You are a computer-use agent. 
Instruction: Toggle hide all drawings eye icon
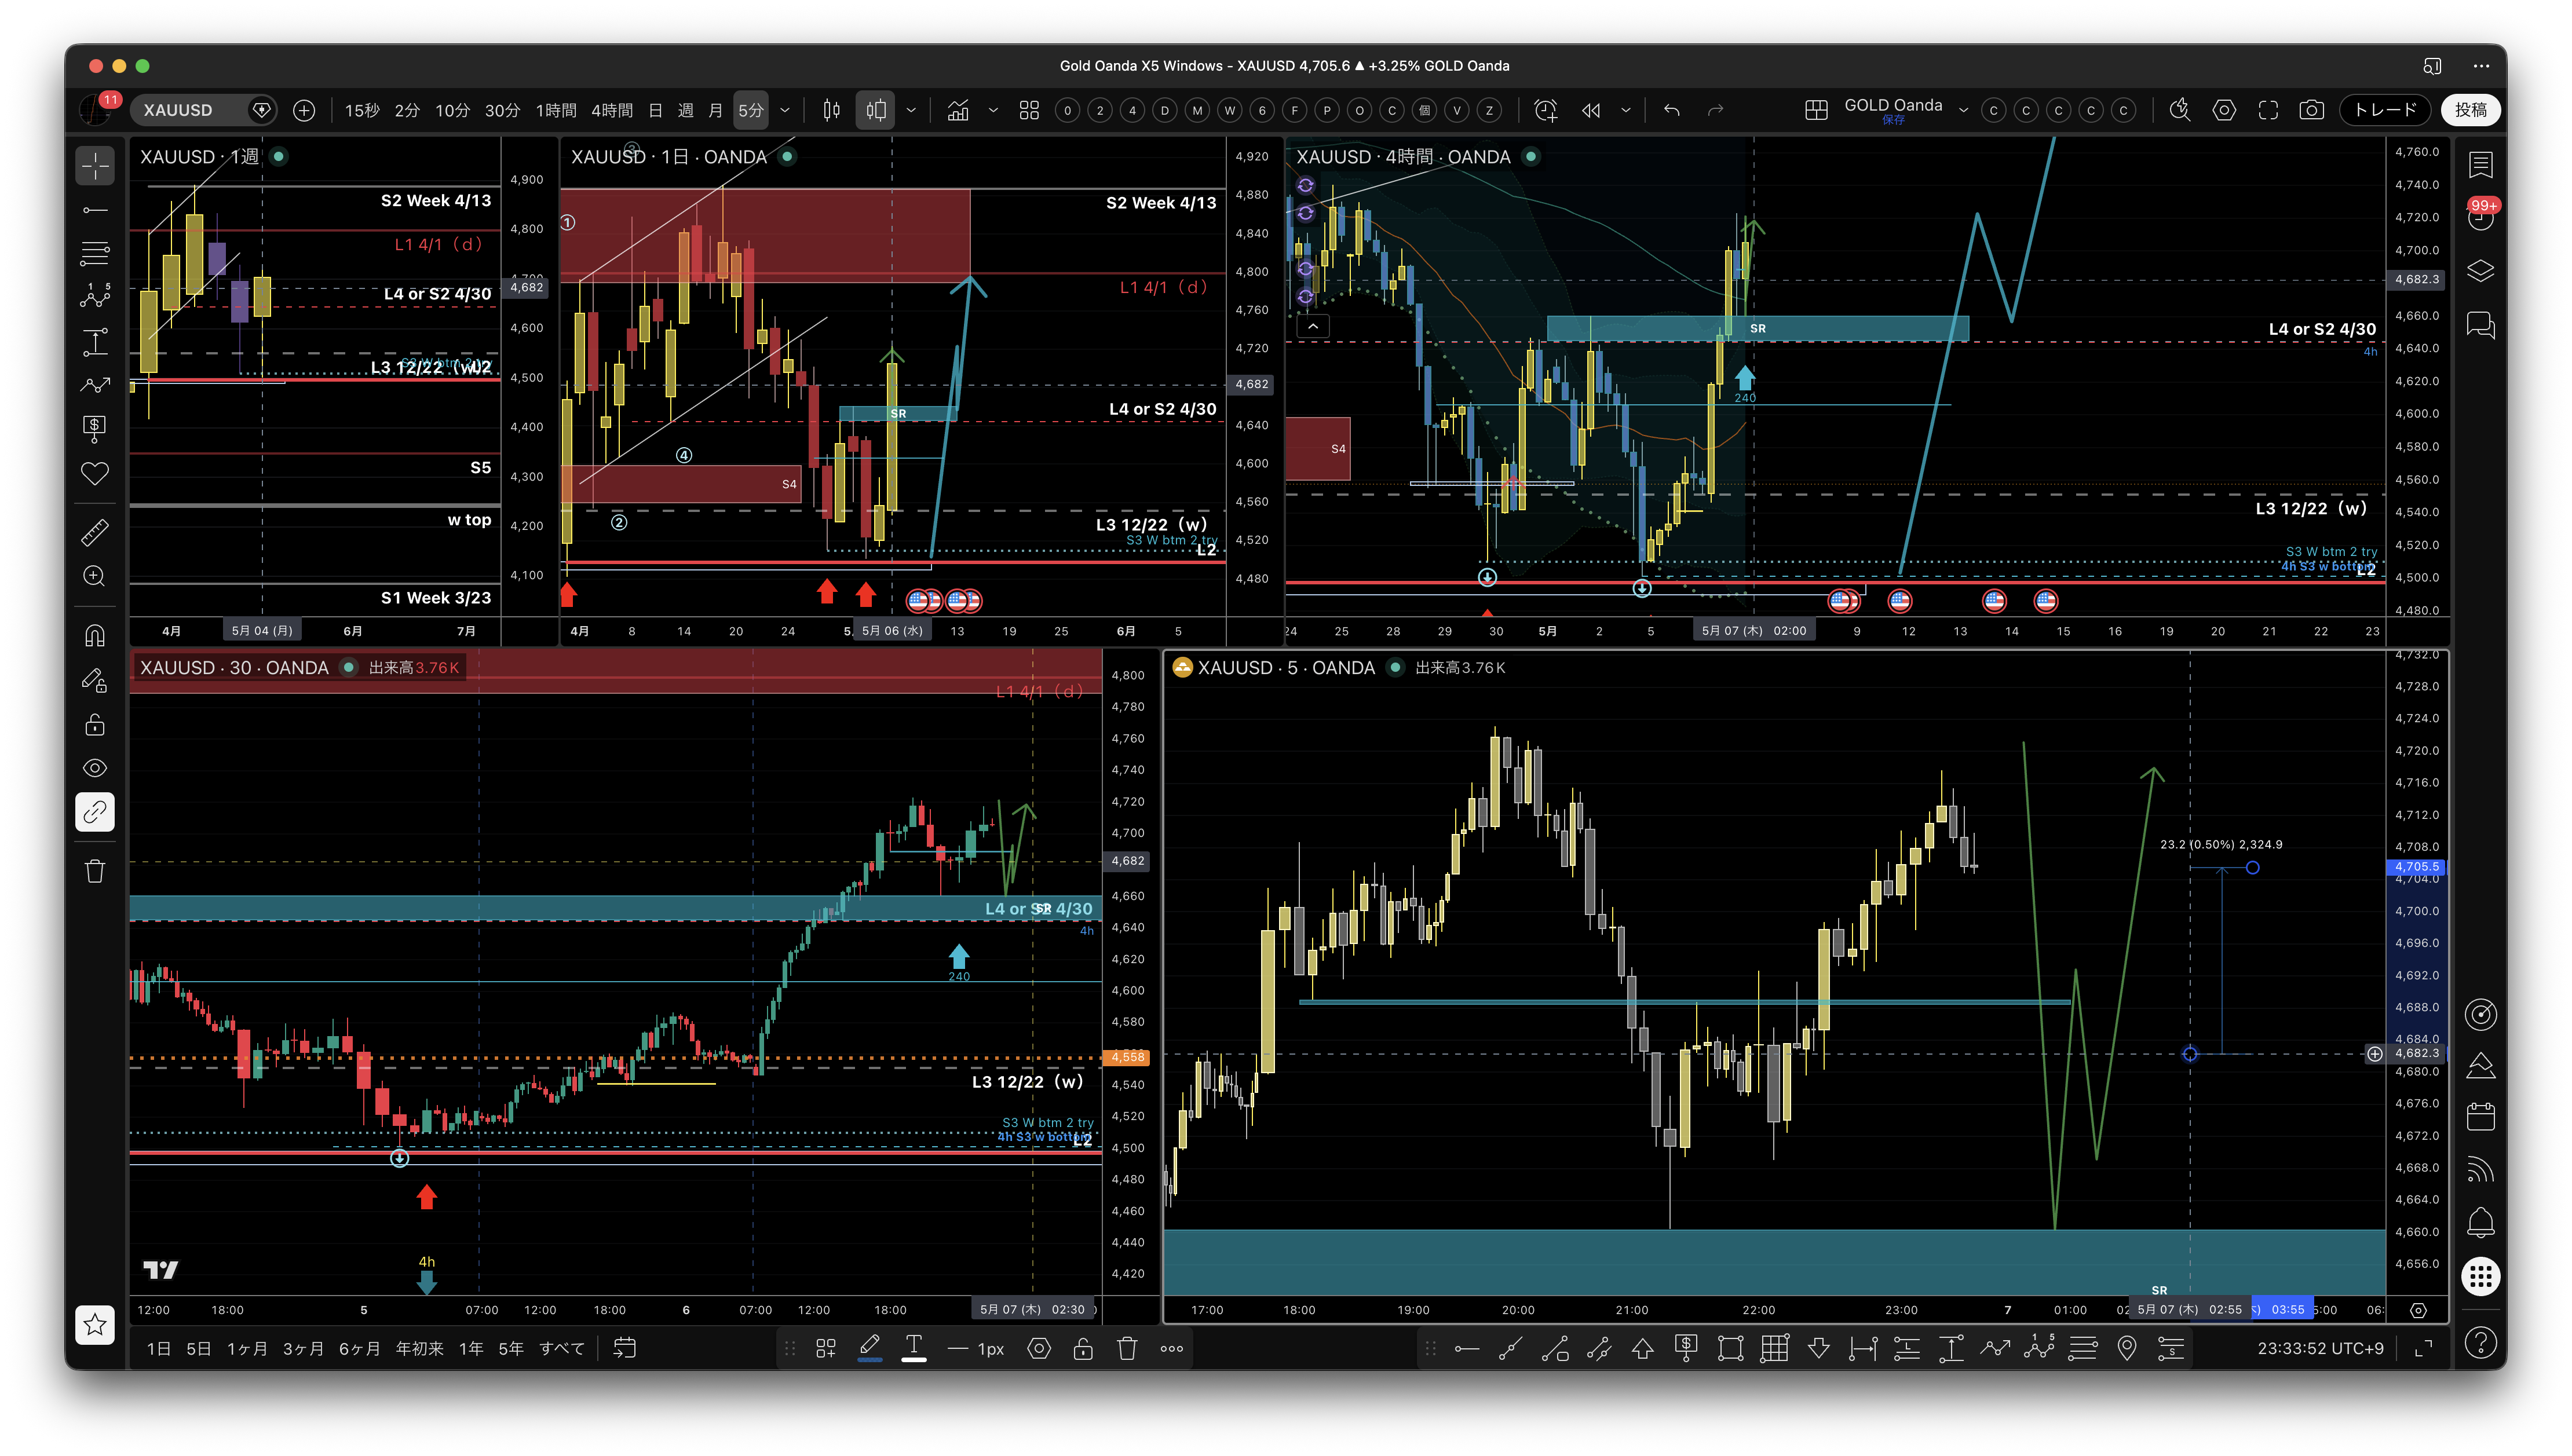click(95, 768)
